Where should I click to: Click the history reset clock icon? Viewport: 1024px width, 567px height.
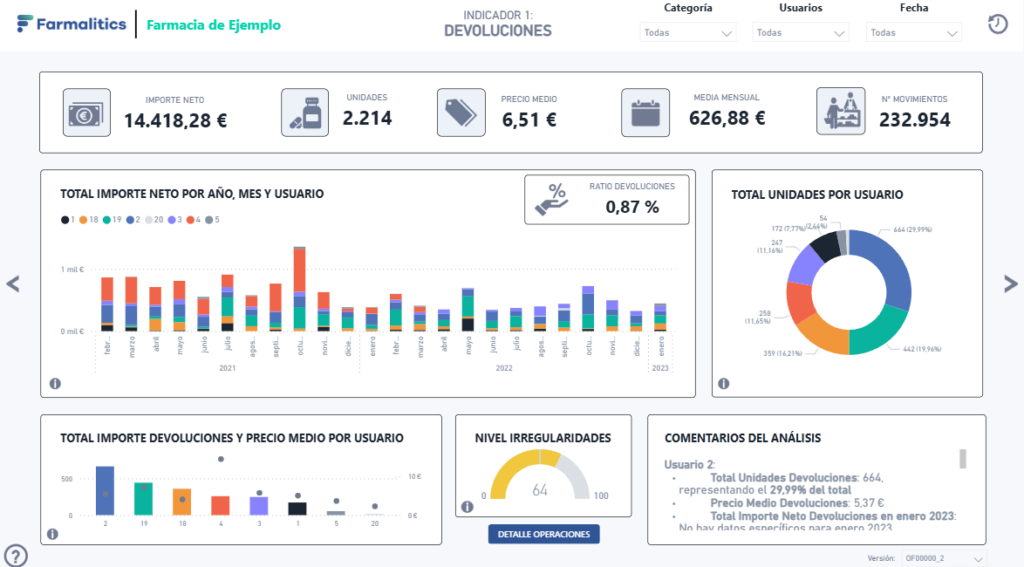tap(997, 25)
